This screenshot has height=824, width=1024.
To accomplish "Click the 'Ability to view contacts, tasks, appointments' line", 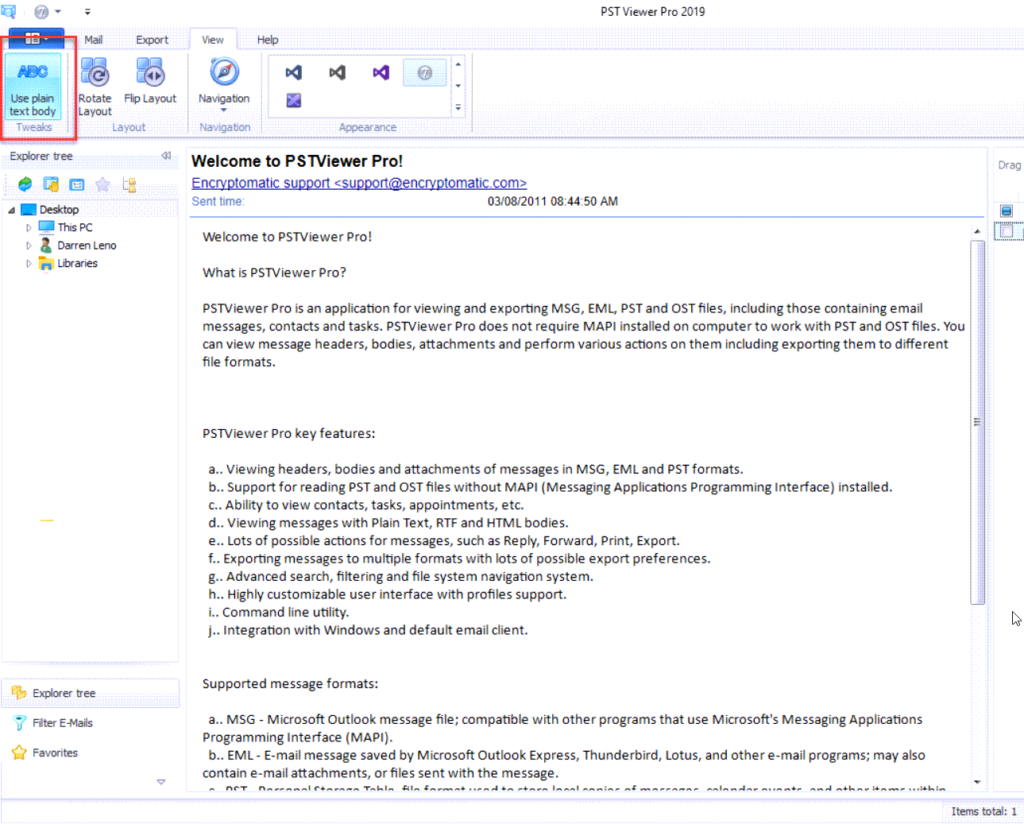I will click(366, 505).
